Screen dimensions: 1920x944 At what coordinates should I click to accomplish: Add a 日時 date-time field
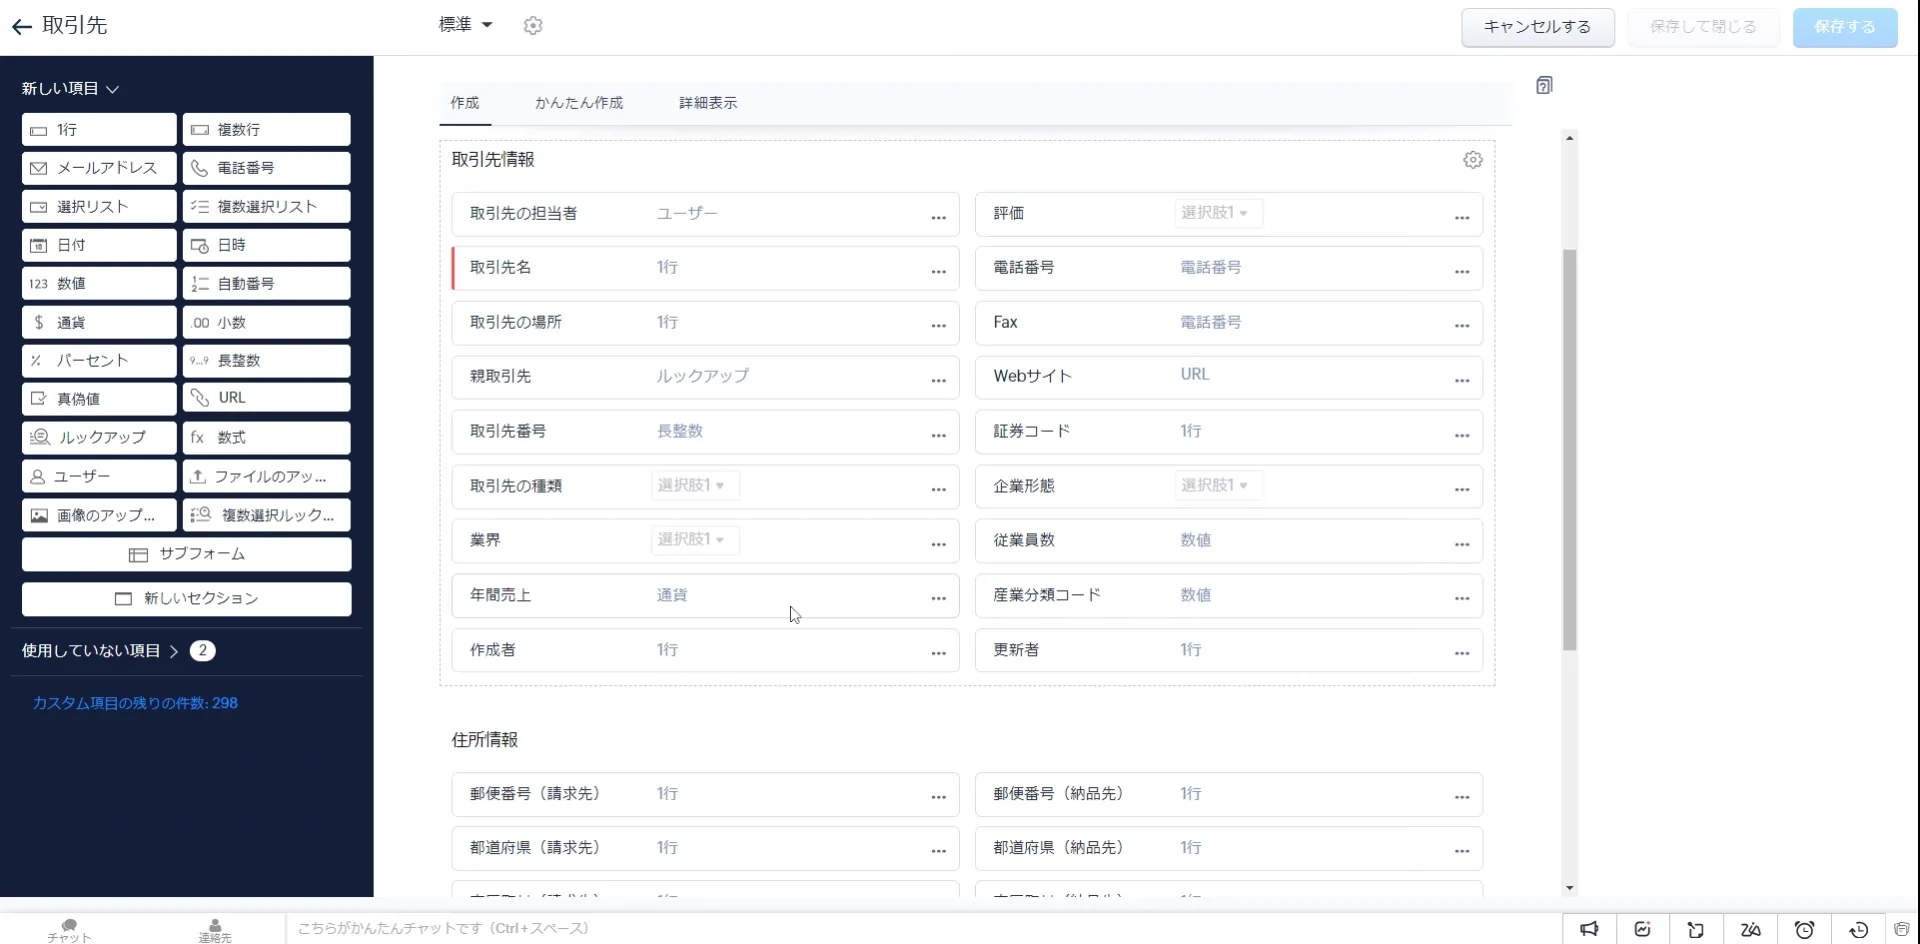coord(266,245)
